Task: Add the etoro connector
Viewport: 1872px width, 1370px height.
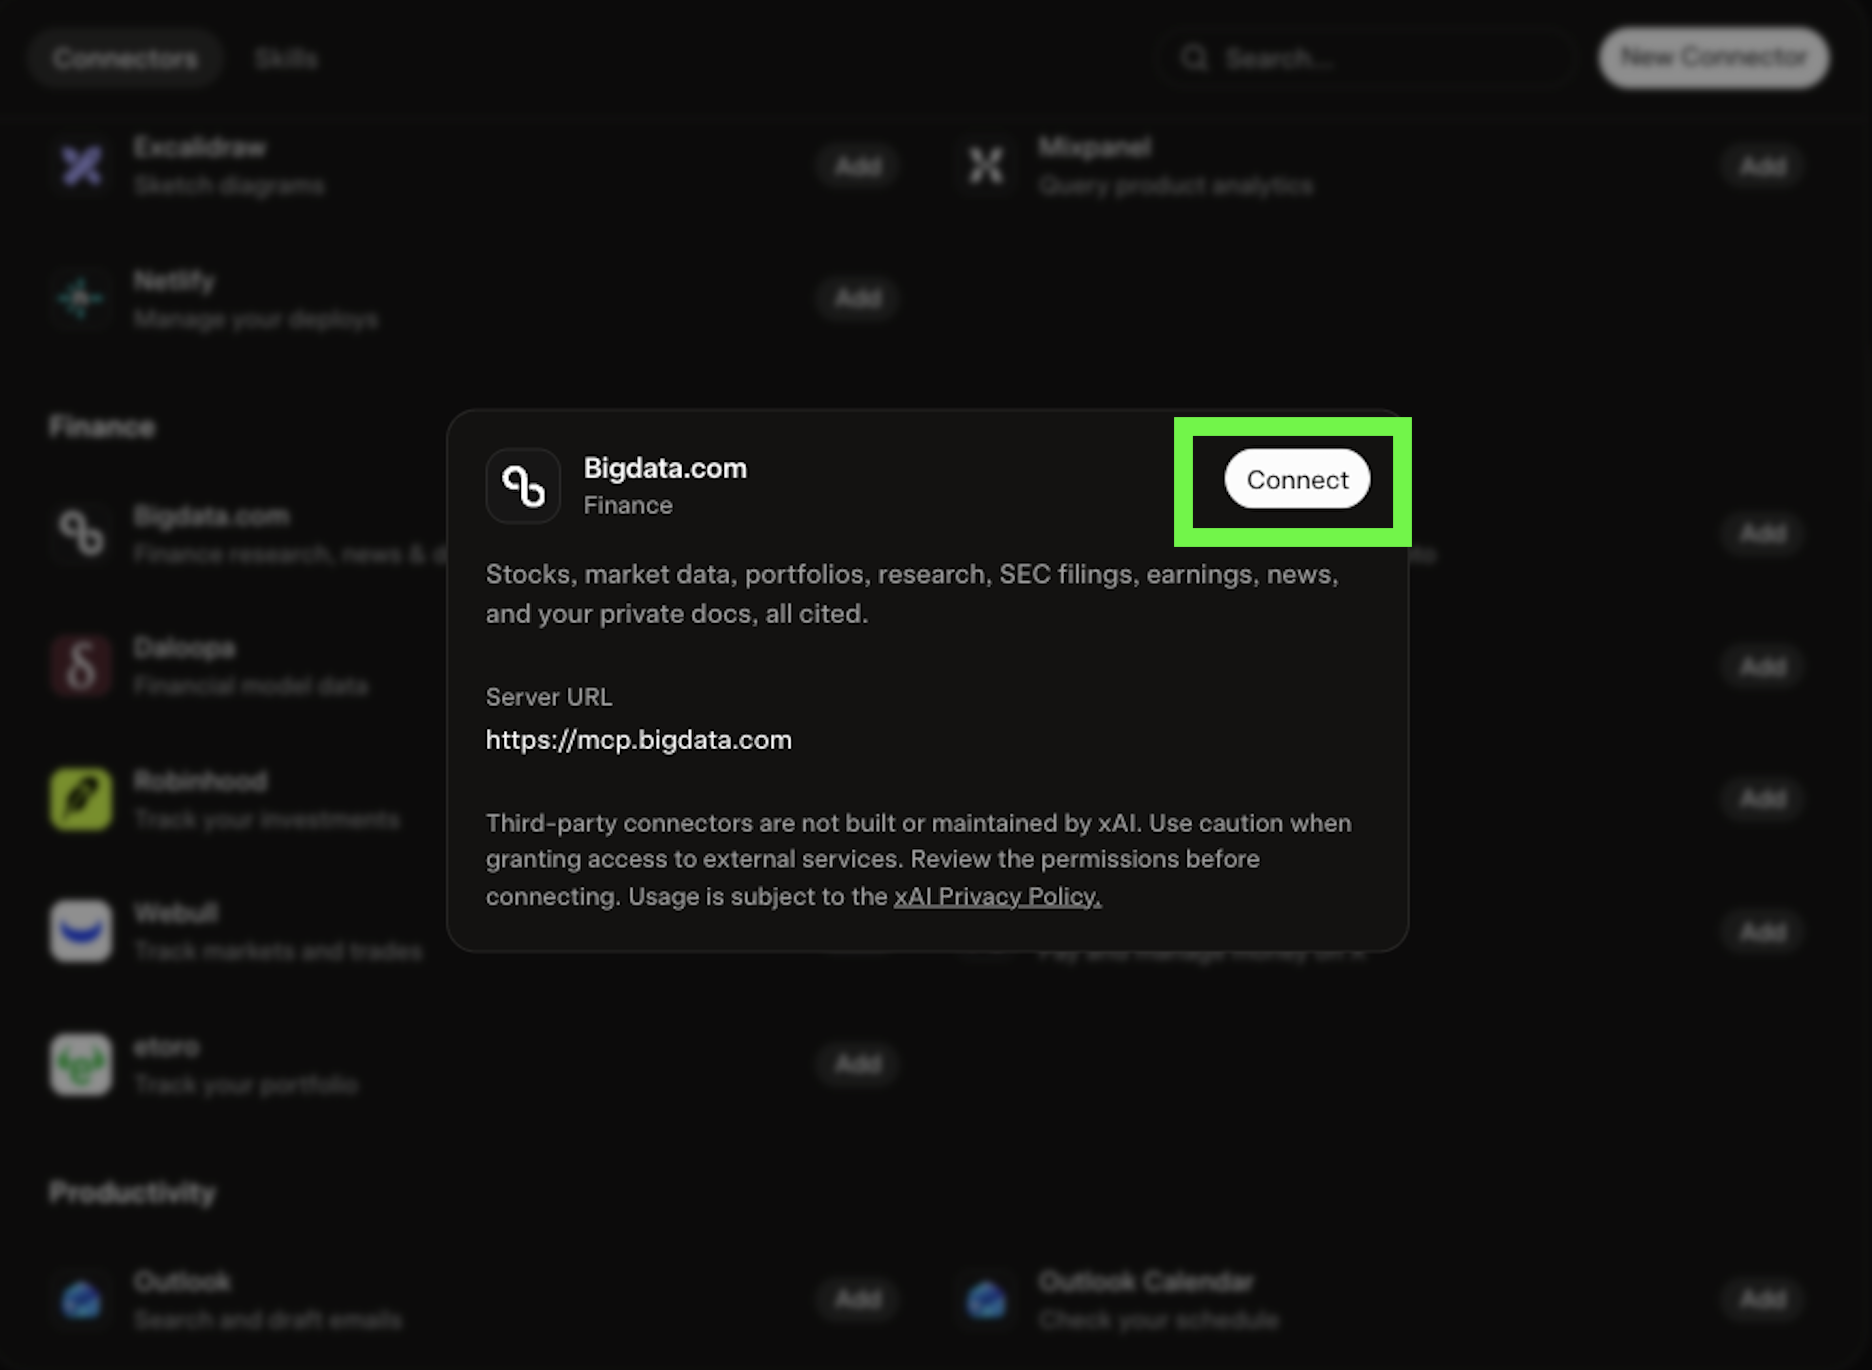Action: tap(858, 1065)
